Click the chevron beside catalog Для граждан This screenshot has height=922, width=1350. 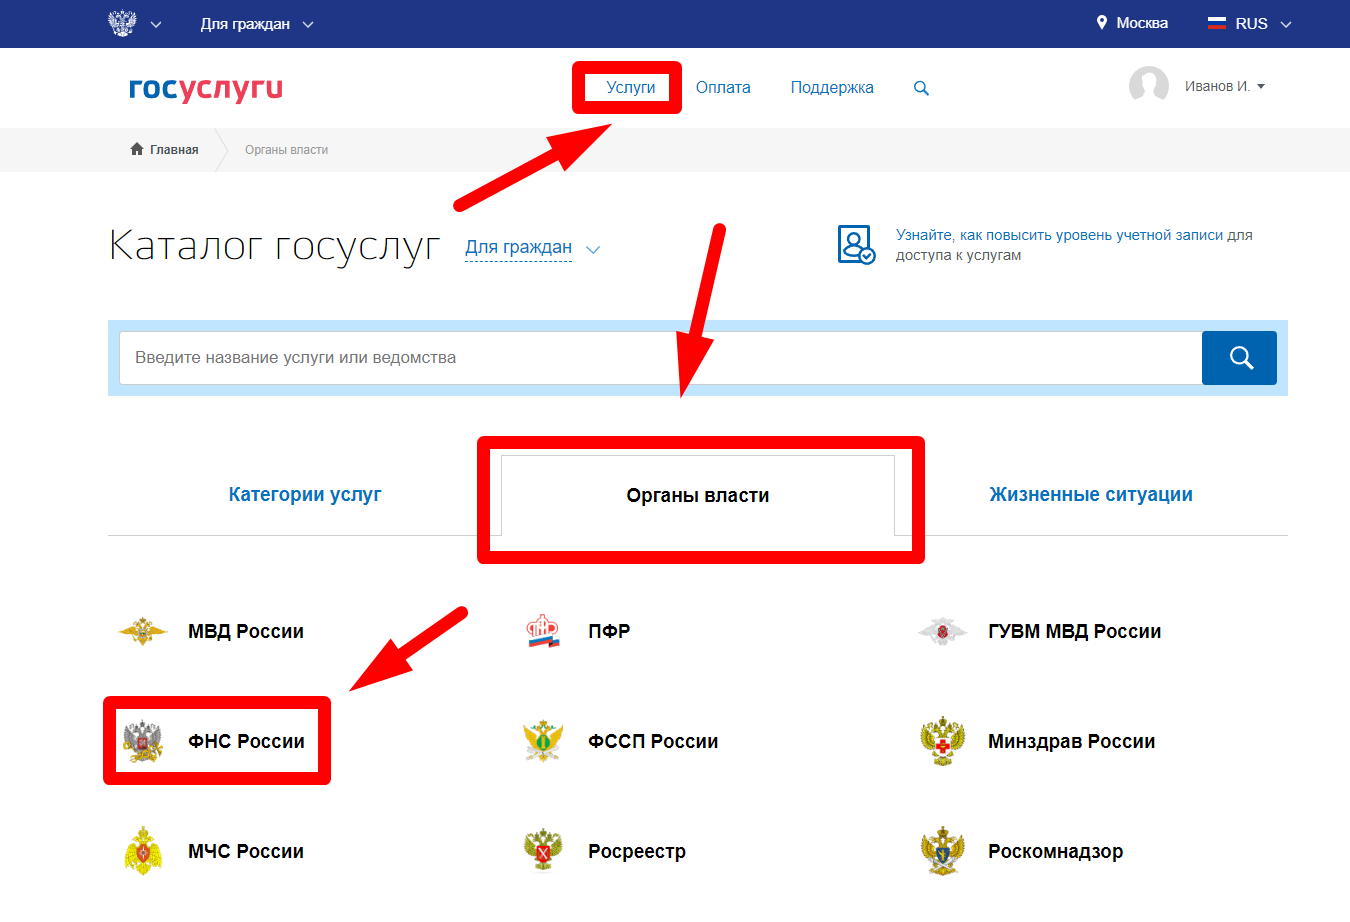coord(592,250)
